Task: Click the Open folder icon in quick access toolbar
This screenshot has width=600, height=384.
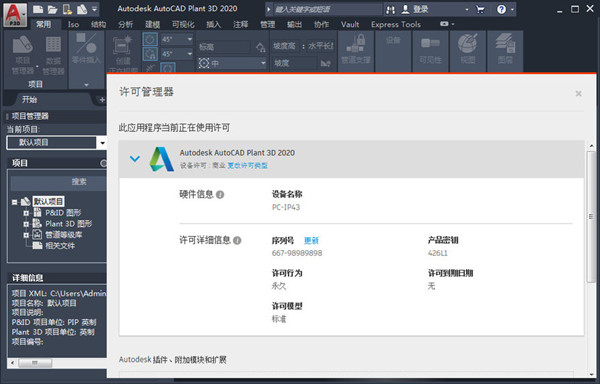Action: point(52,10)
